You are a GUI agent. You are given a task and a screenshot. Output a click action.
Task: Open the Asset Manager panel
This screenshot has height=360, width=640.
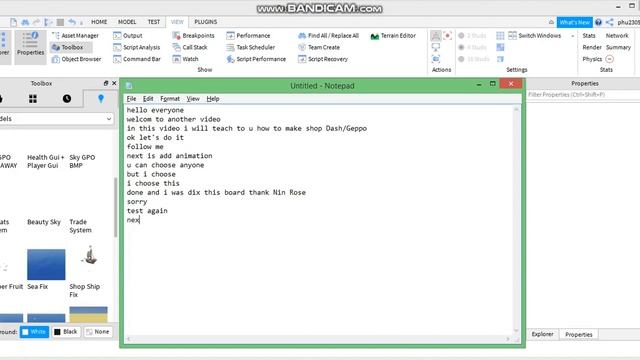75,36
